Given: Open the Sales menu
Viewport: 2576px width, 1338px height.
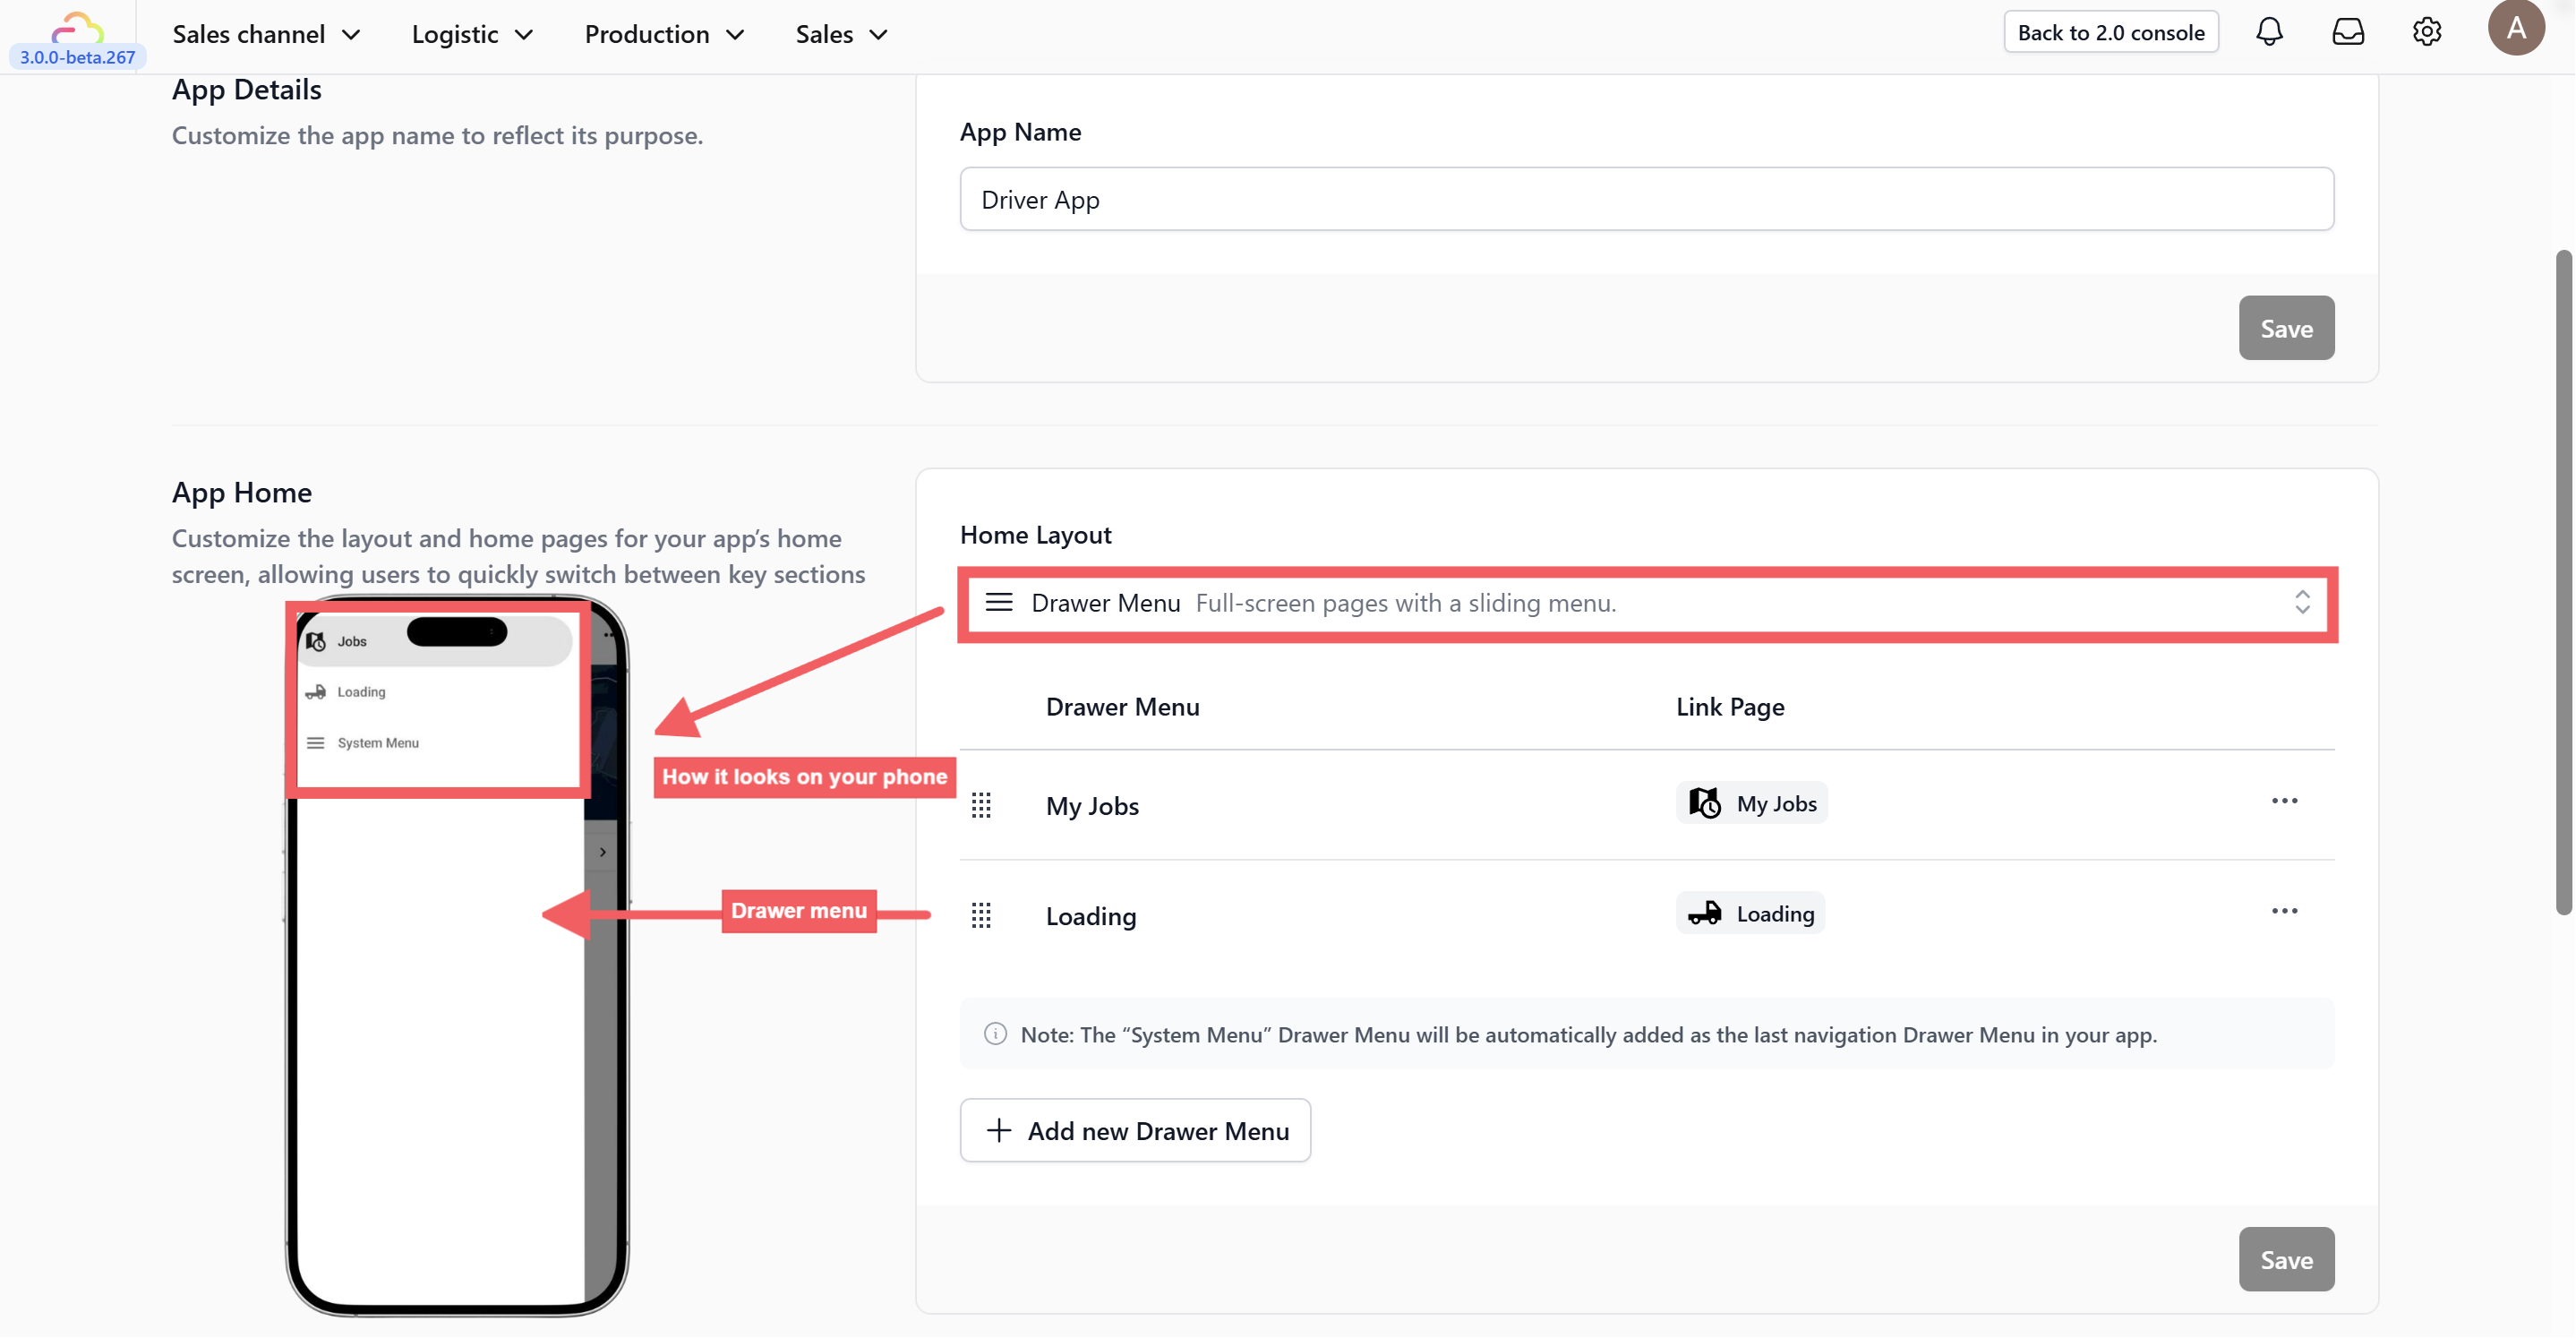Looking at the screenshot, I should (841, 34).
